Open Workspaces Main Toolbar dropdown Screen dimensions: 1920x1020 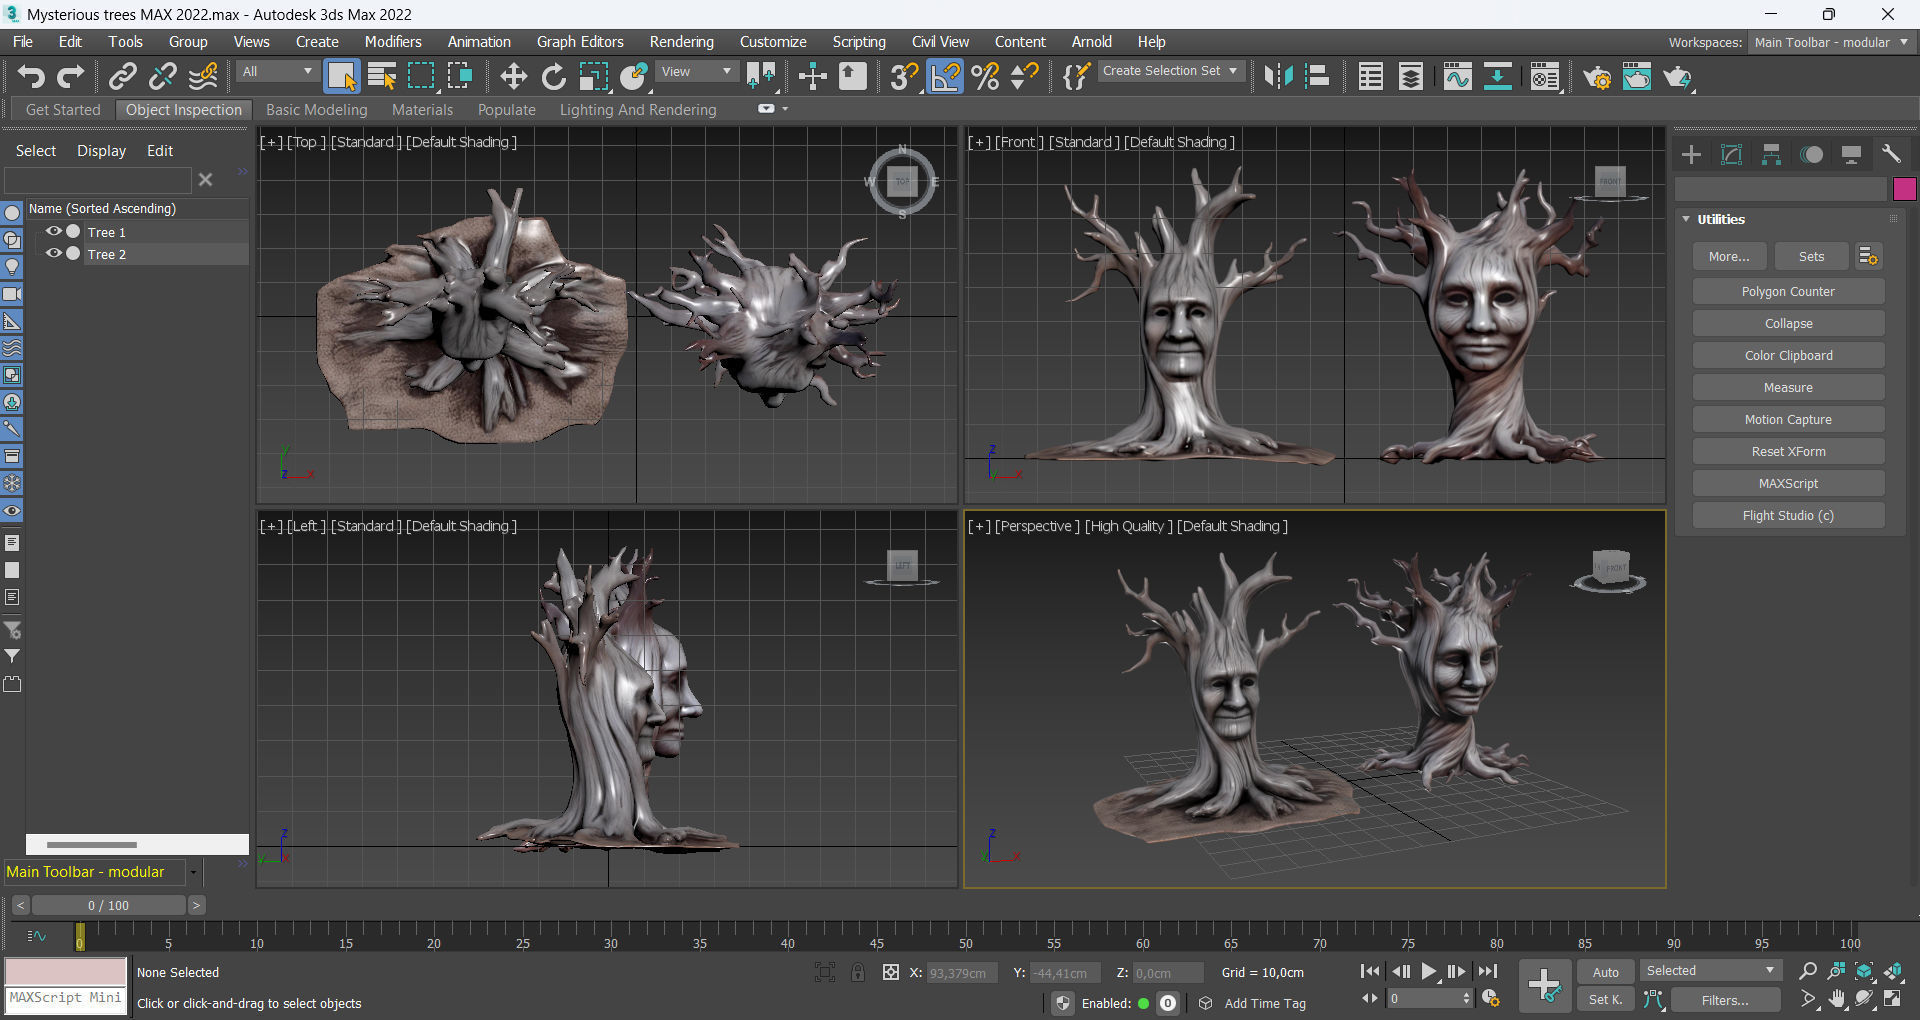pos(1831,43)
